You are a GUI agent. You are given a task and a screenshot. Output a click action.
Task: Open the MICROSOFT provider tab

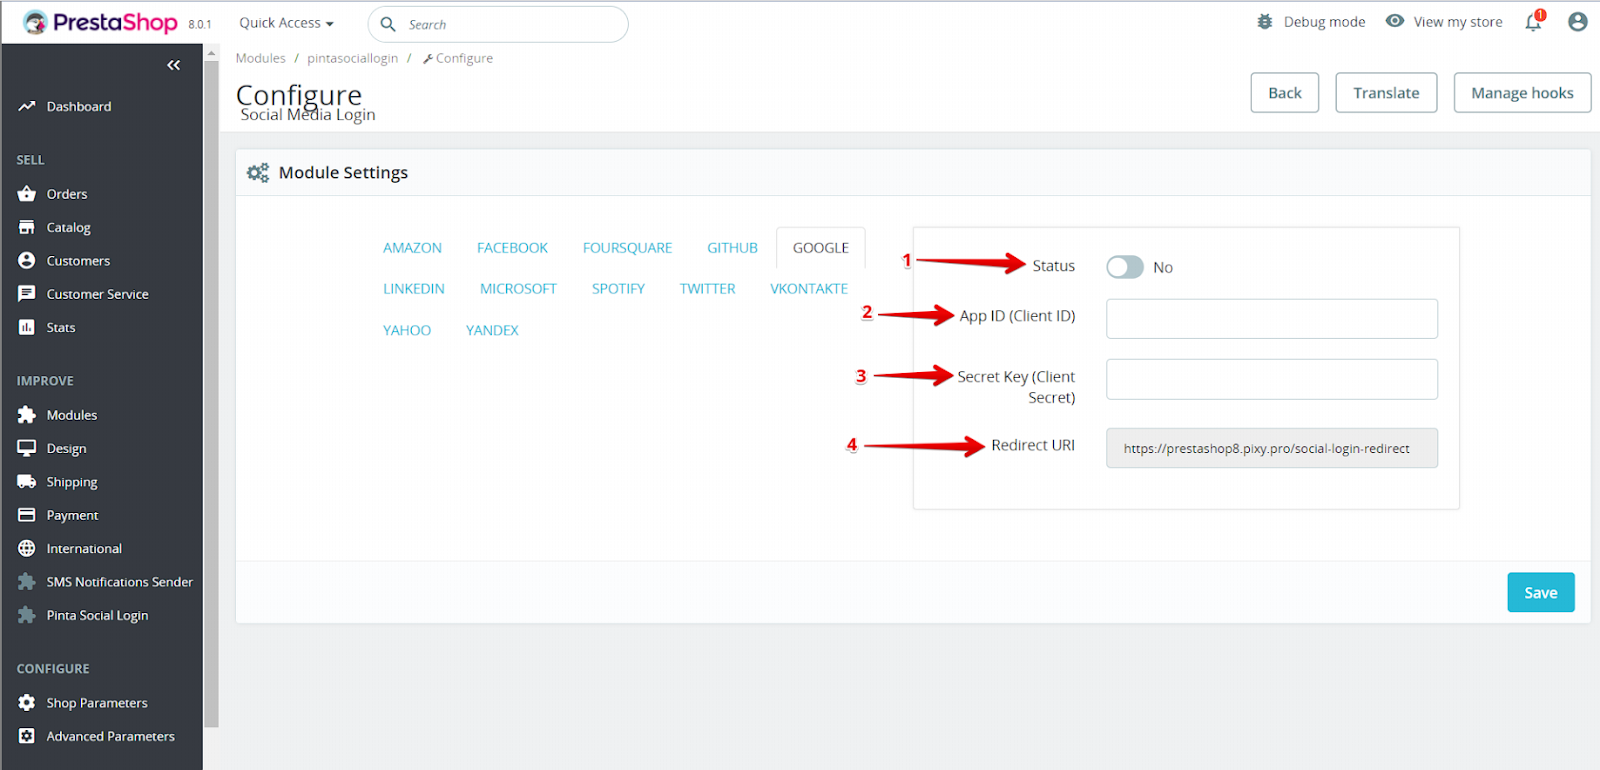coord(518,289)
